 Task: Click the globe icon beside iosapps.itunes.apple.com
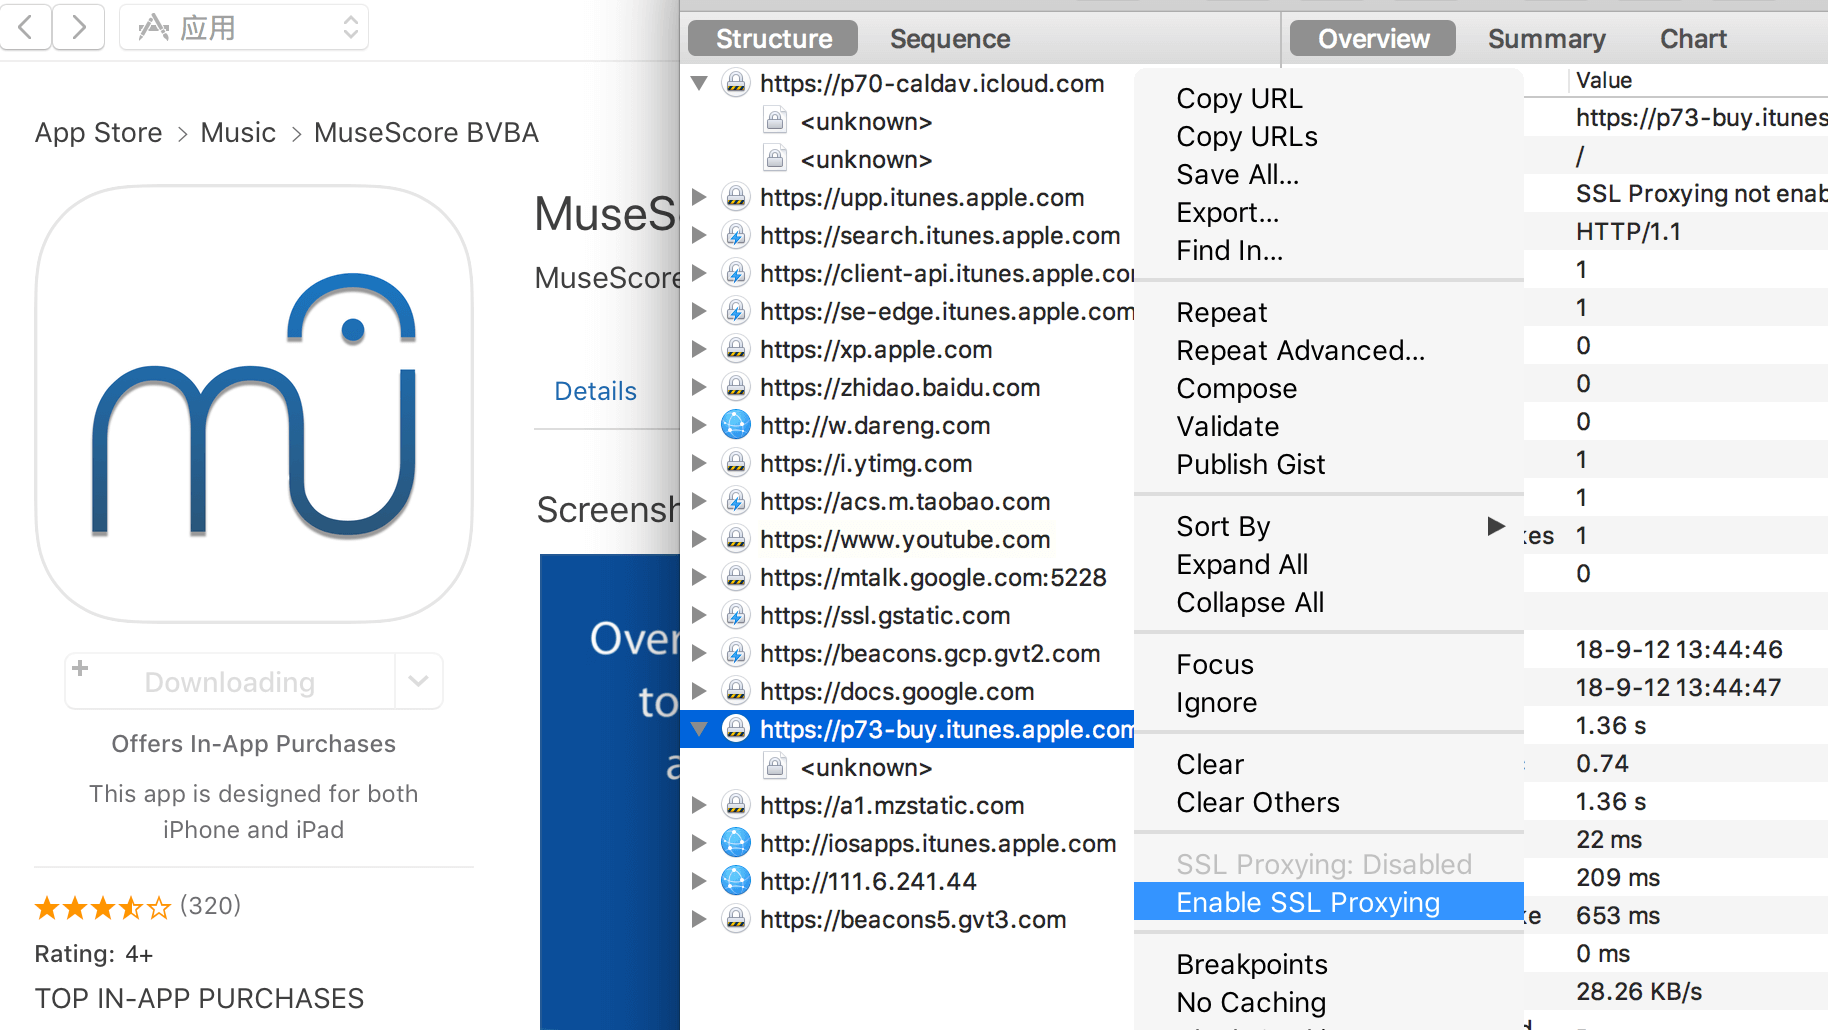[x=736, y=843]
